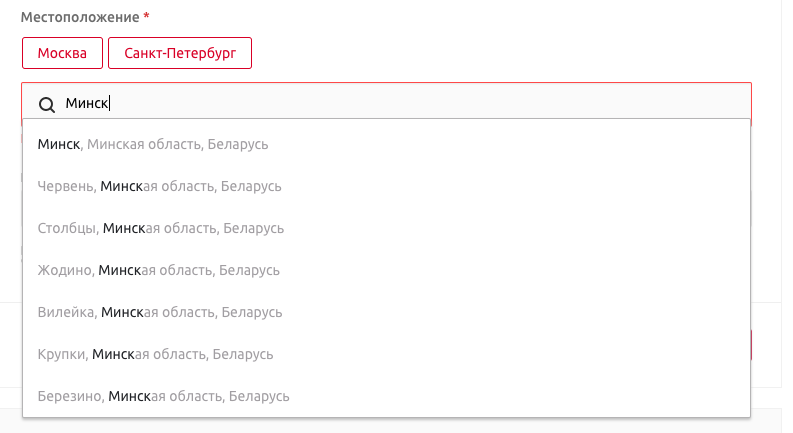This screenshot has height=433, width=793.
Task: Choose the Санкт-Петербург quick location button
Action: tap(180, 53)
